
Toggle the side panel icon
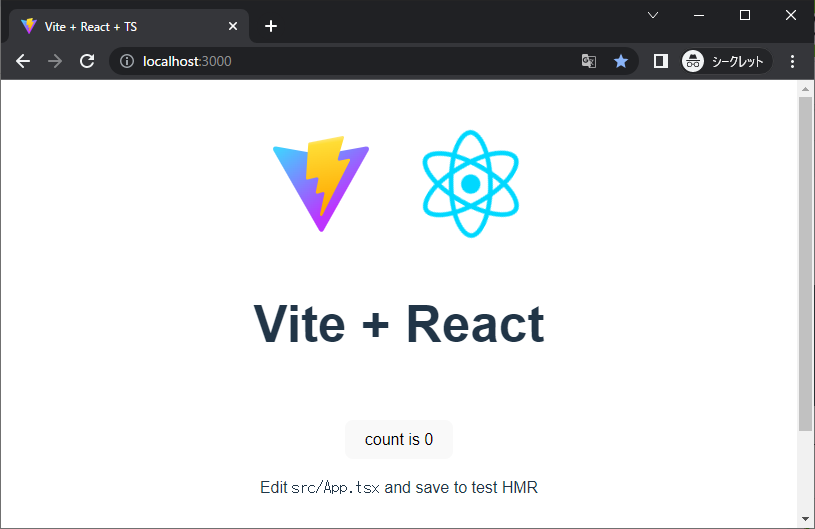tap(661, 61)
